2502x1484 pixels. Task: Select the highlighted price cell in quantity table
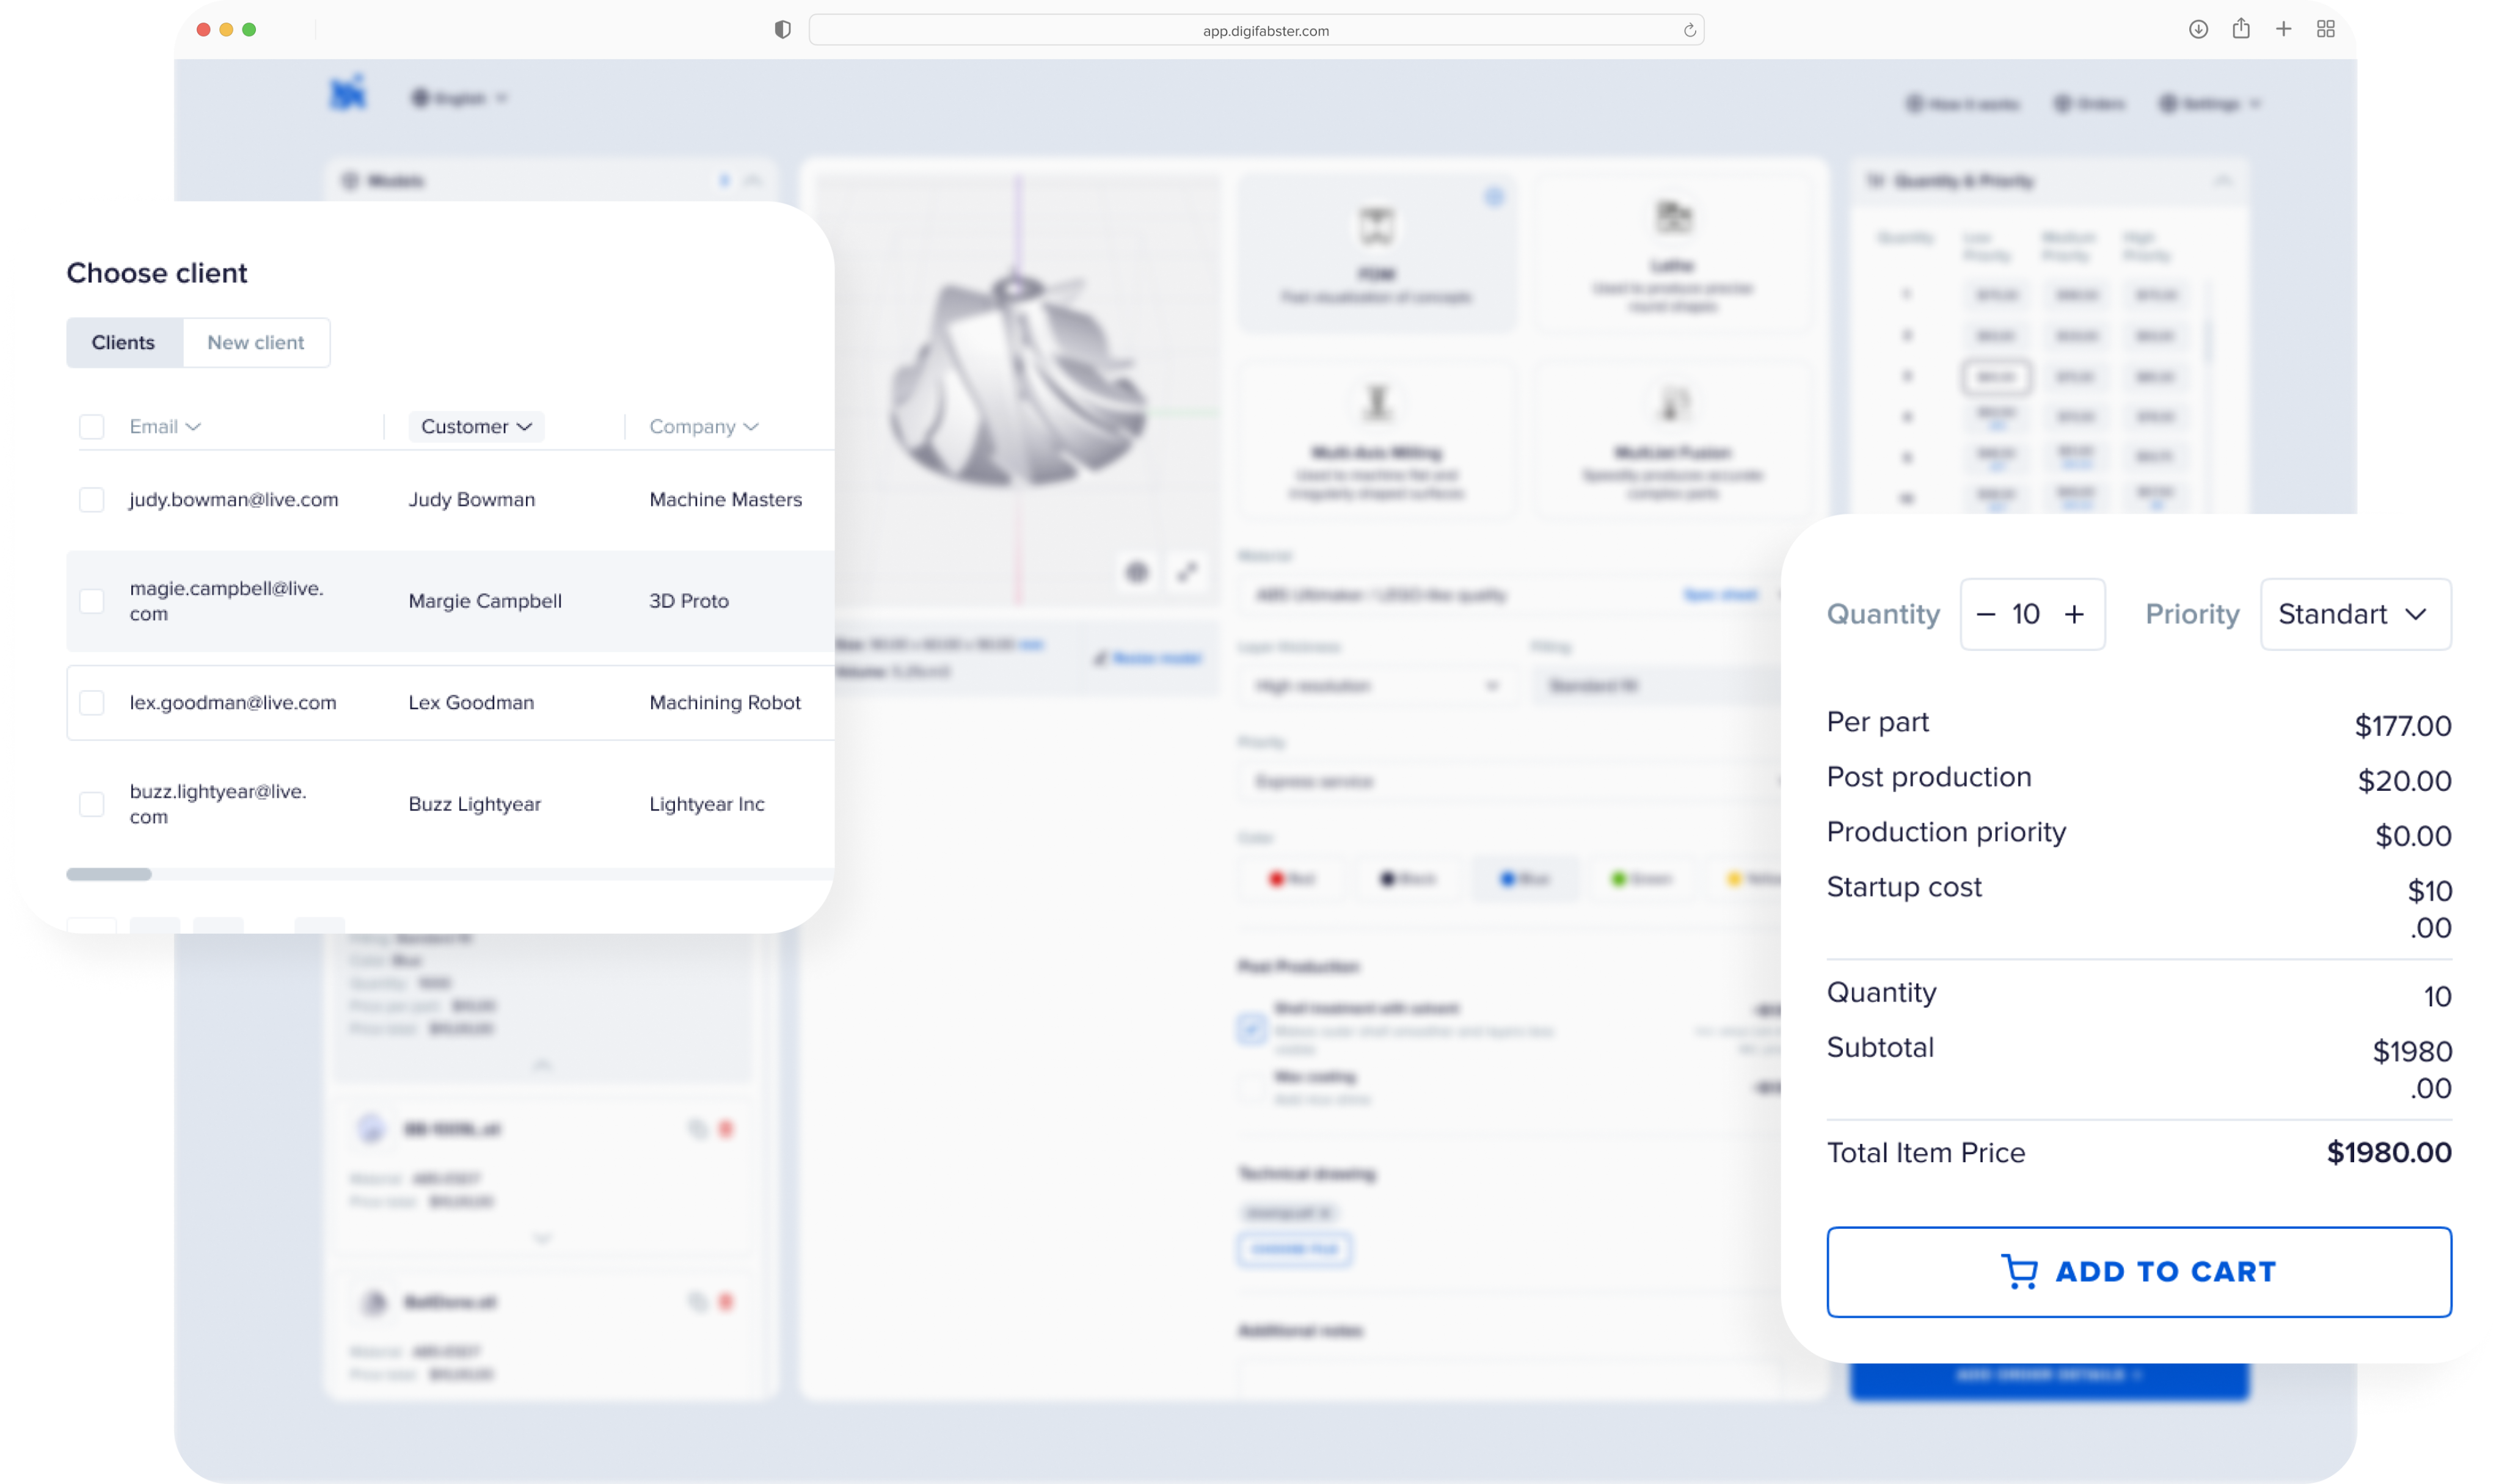point(1996,377)
